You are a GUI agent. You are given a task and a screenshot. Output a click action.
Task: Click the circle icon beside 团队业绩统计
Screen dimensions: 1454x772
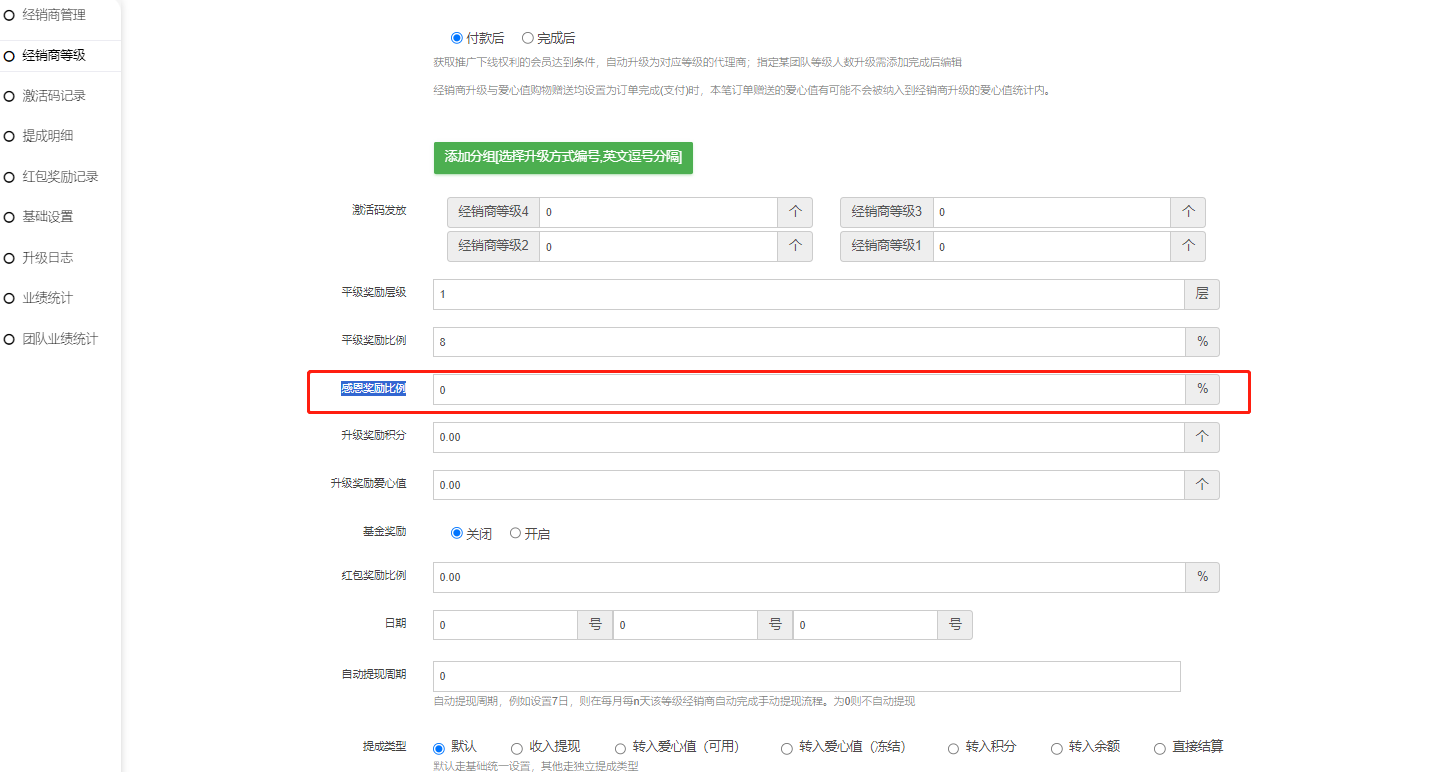click(9, 339)
